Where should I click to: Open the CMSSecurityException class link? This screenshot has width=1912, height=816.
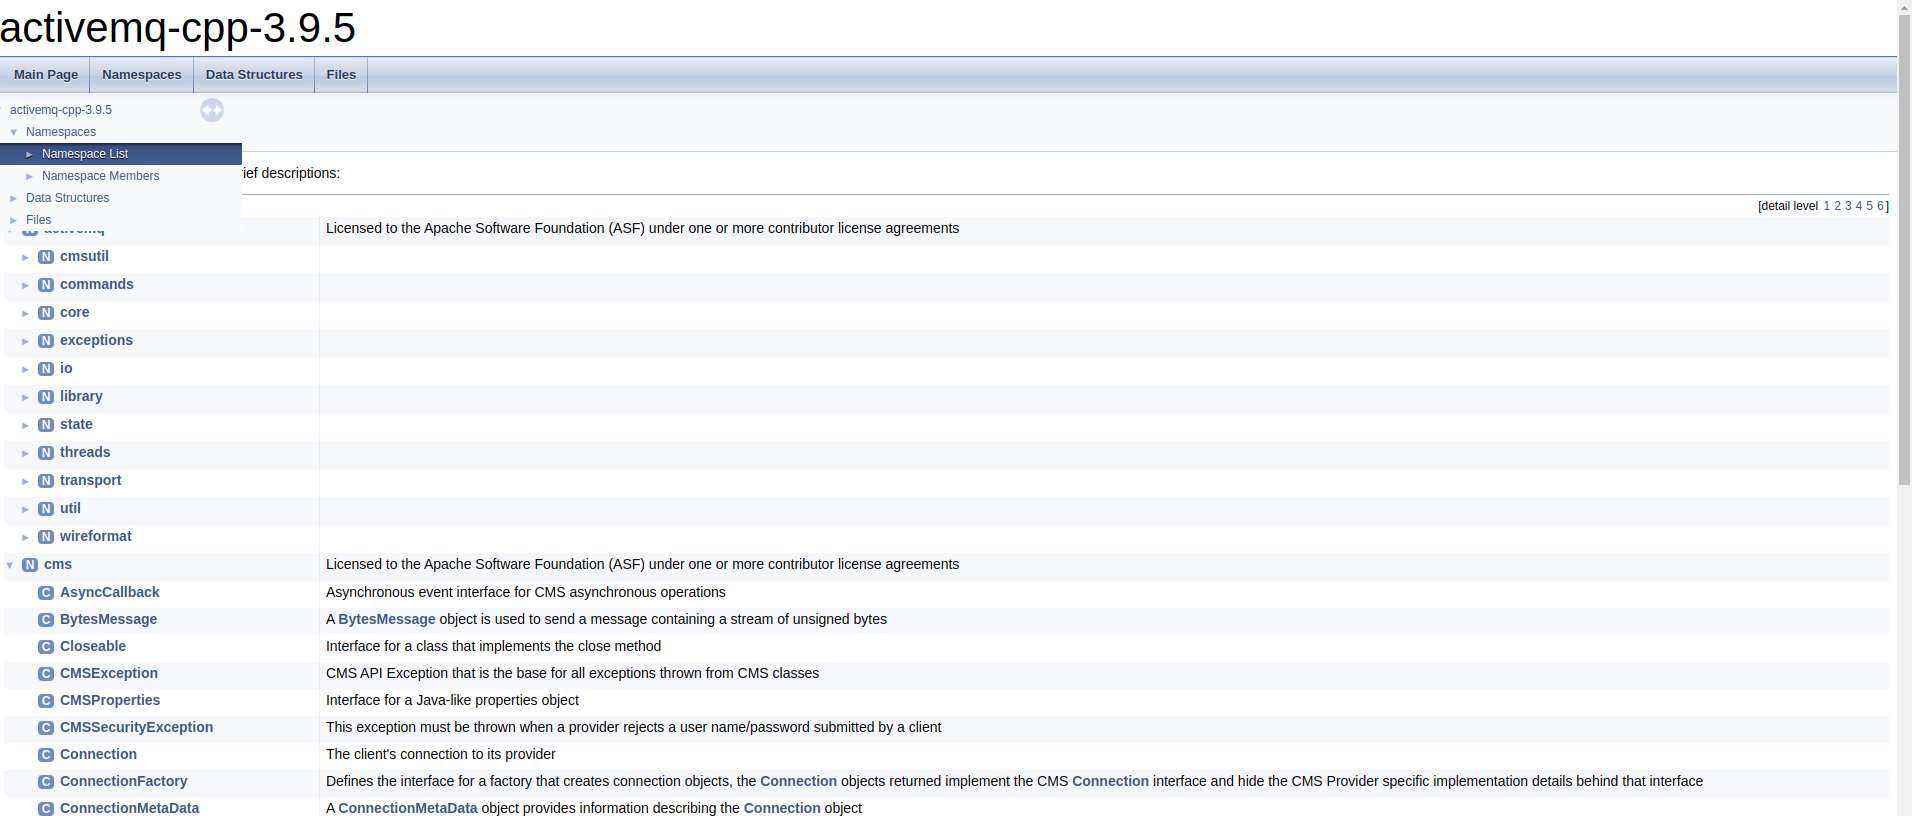pyautogui.click(x=136, y=727)
